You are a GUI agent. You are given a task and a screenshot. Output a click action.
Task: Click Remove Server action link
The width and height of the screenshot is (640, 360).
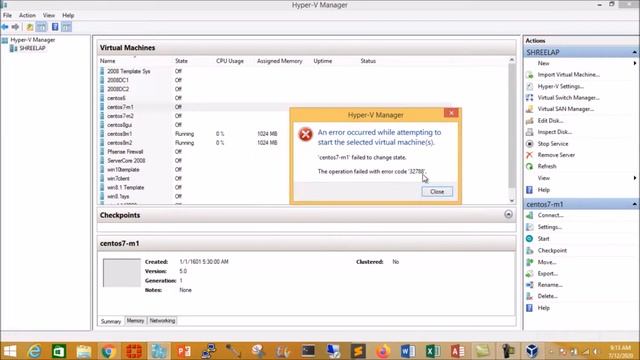click(556, 155)
